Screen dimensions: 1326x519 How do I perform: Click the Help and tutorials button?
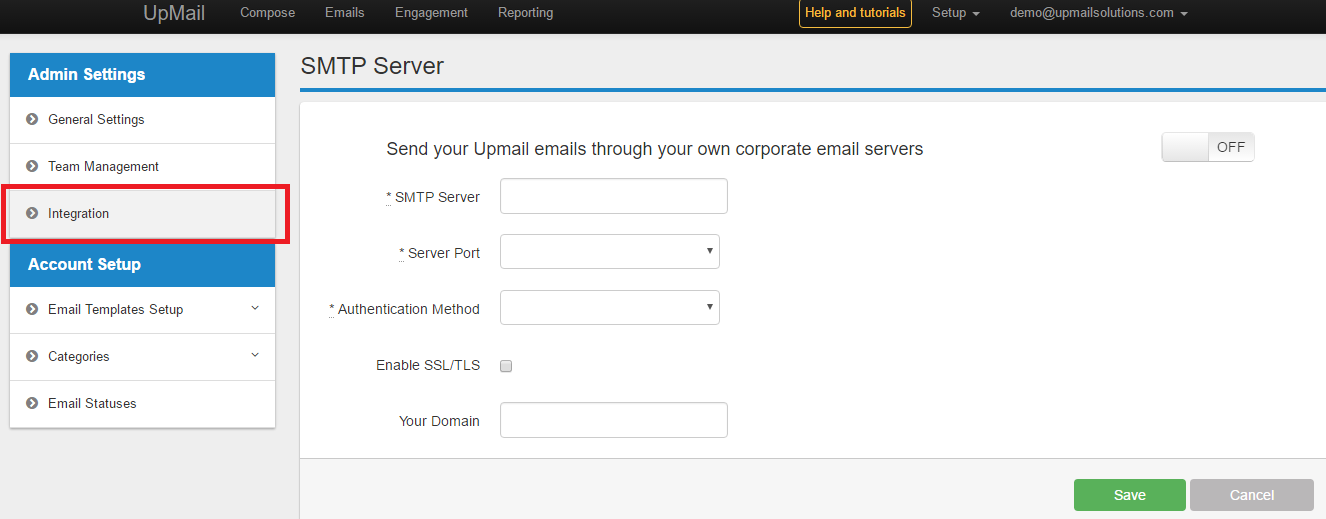(855, 13)
